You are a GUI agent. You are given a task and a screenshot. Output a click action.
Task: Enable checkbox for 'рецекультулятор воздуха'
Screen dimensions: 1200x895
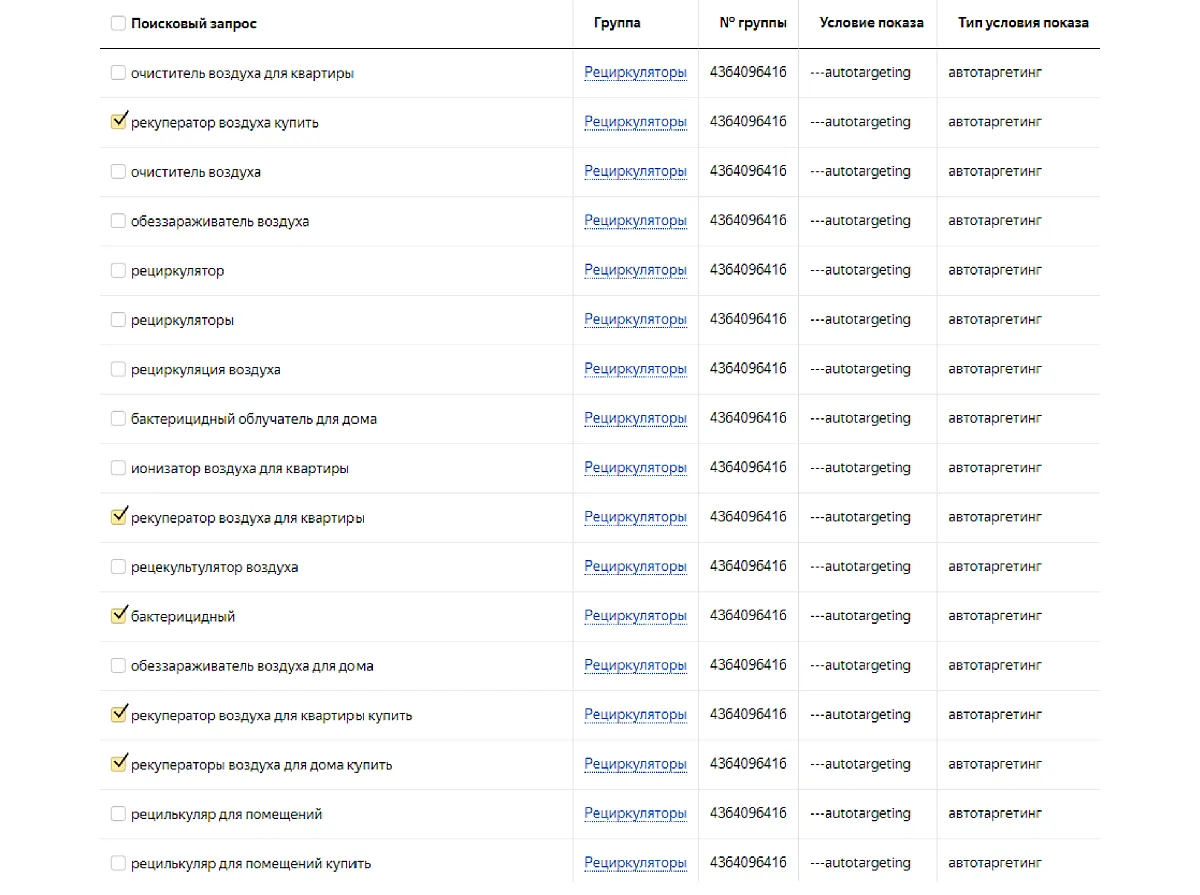118,567
